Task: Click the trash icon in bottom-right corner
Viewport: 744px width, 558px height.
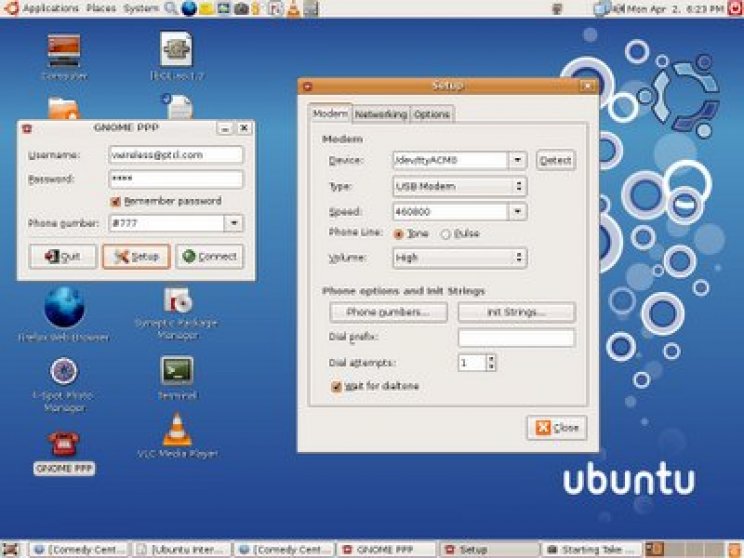Action: [x=735, y=549]
